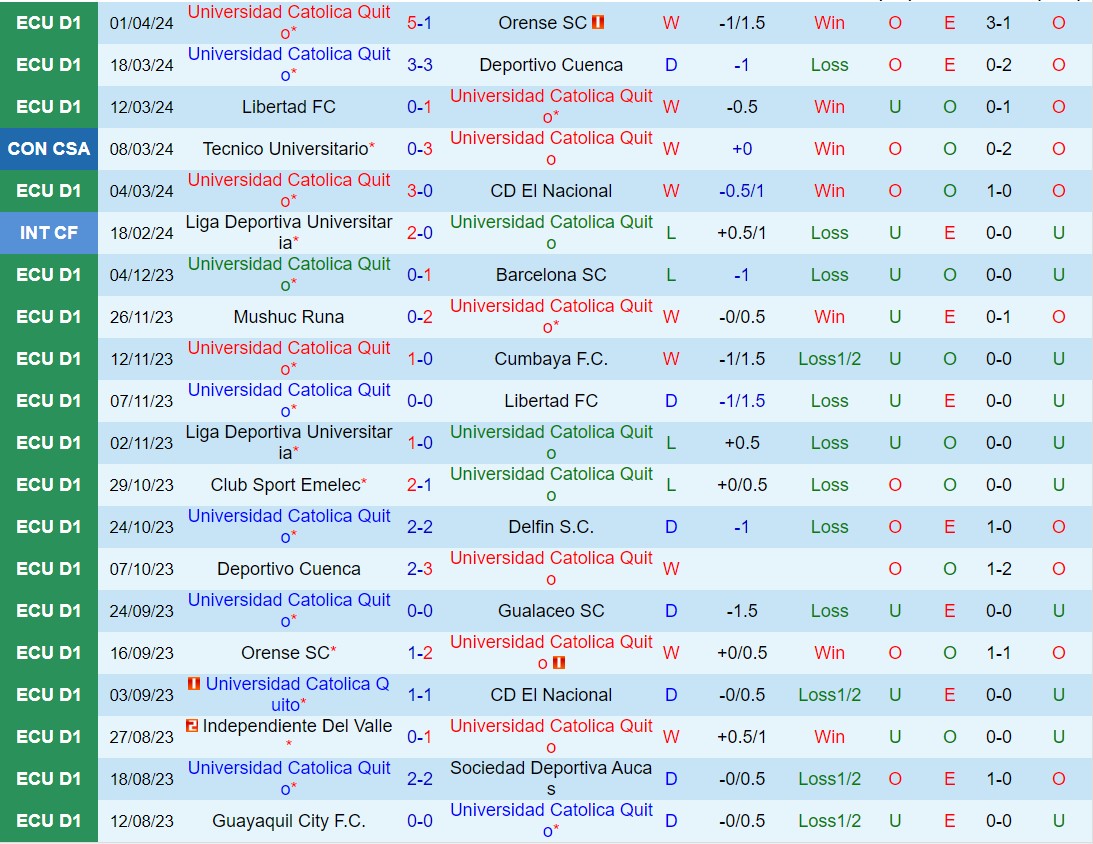Open Universidad Catolica Quito home on 01/04/24
1093x844 pixels.
tap(289, 22)
